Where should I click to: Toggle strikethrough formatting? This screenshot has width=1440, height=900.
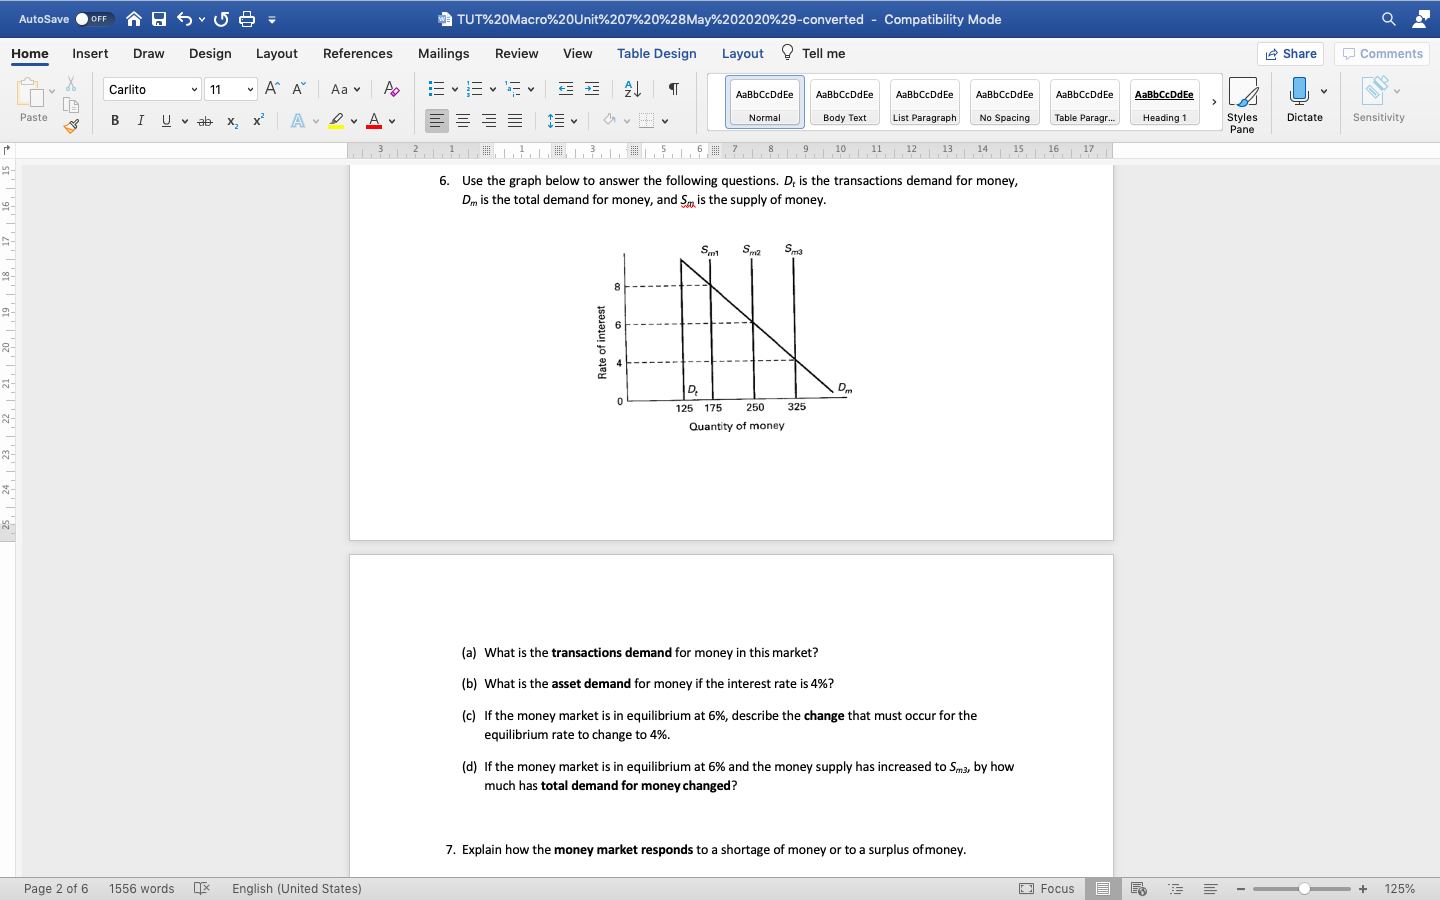tap(205, 121)
